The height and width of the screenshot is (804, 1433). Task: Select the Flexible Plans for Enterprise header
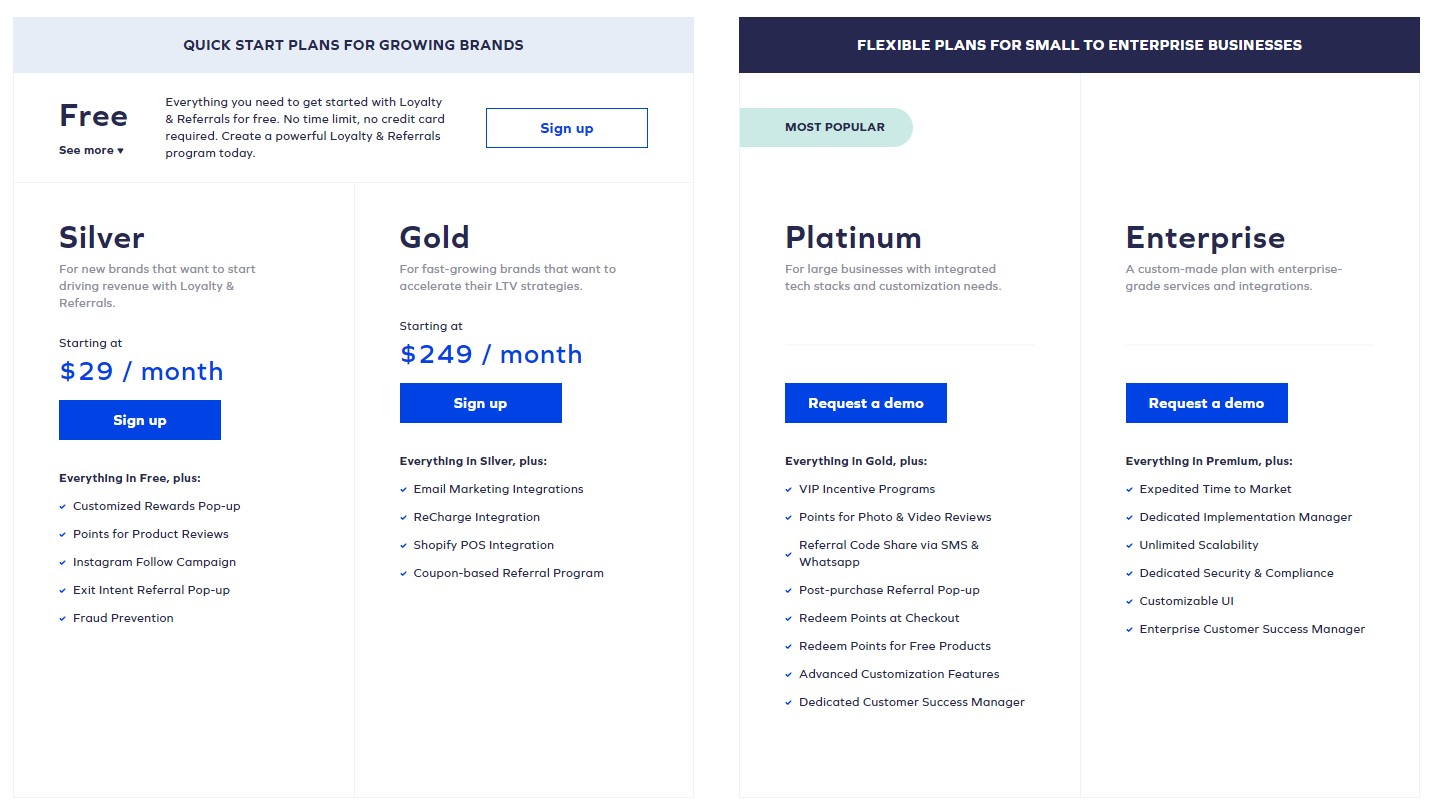[x=1079, y=45]
